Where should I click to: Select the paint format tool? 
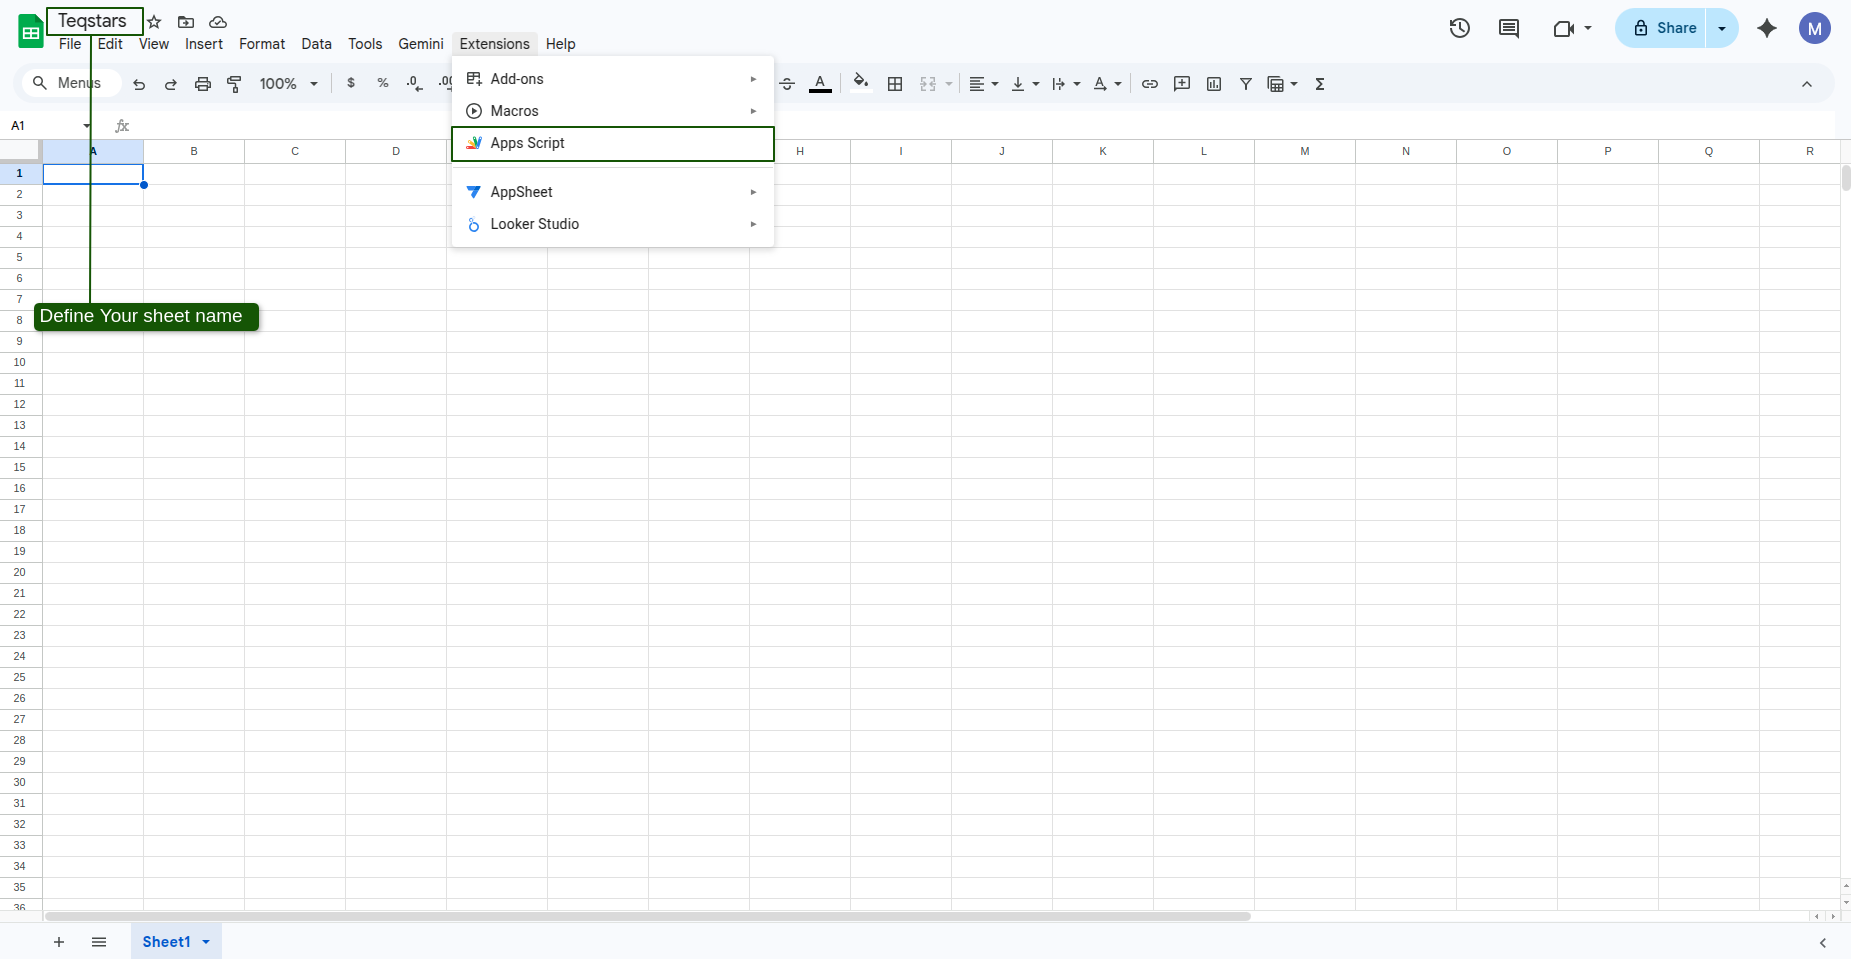(x=235, y=84)
